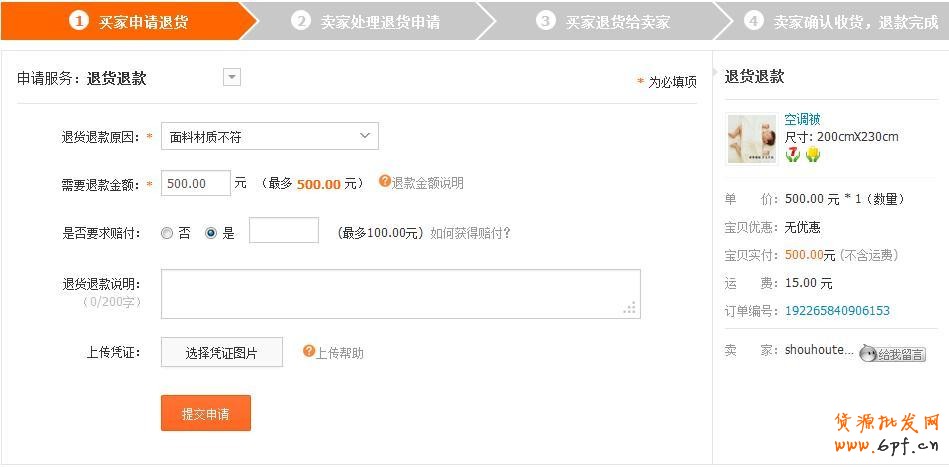Open the 退货退款原因 reason dropdown

[269, 136]
